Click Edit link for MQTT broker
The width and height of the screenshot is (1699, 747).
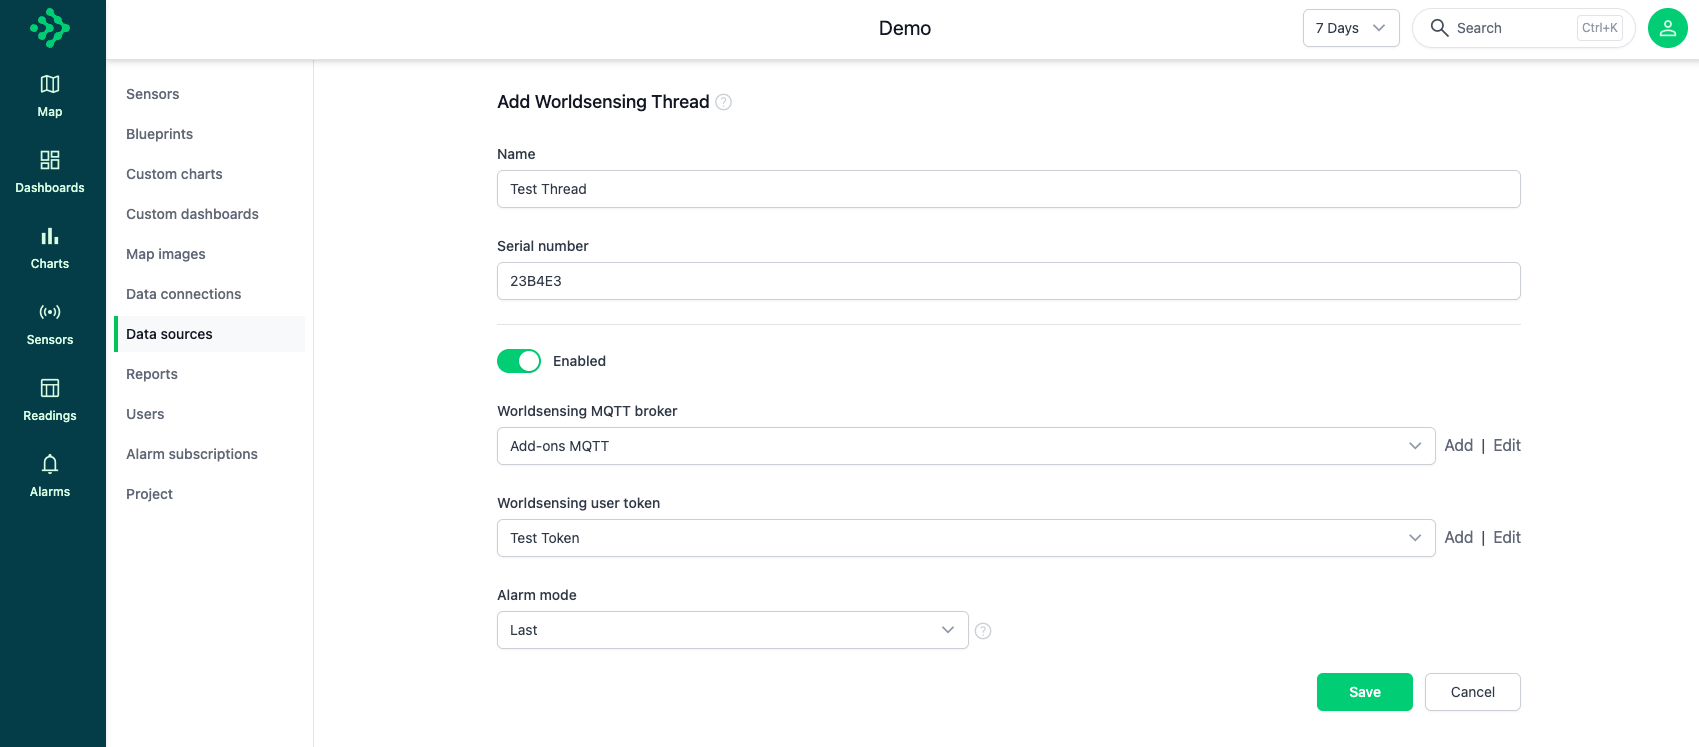click(1506, 446)
